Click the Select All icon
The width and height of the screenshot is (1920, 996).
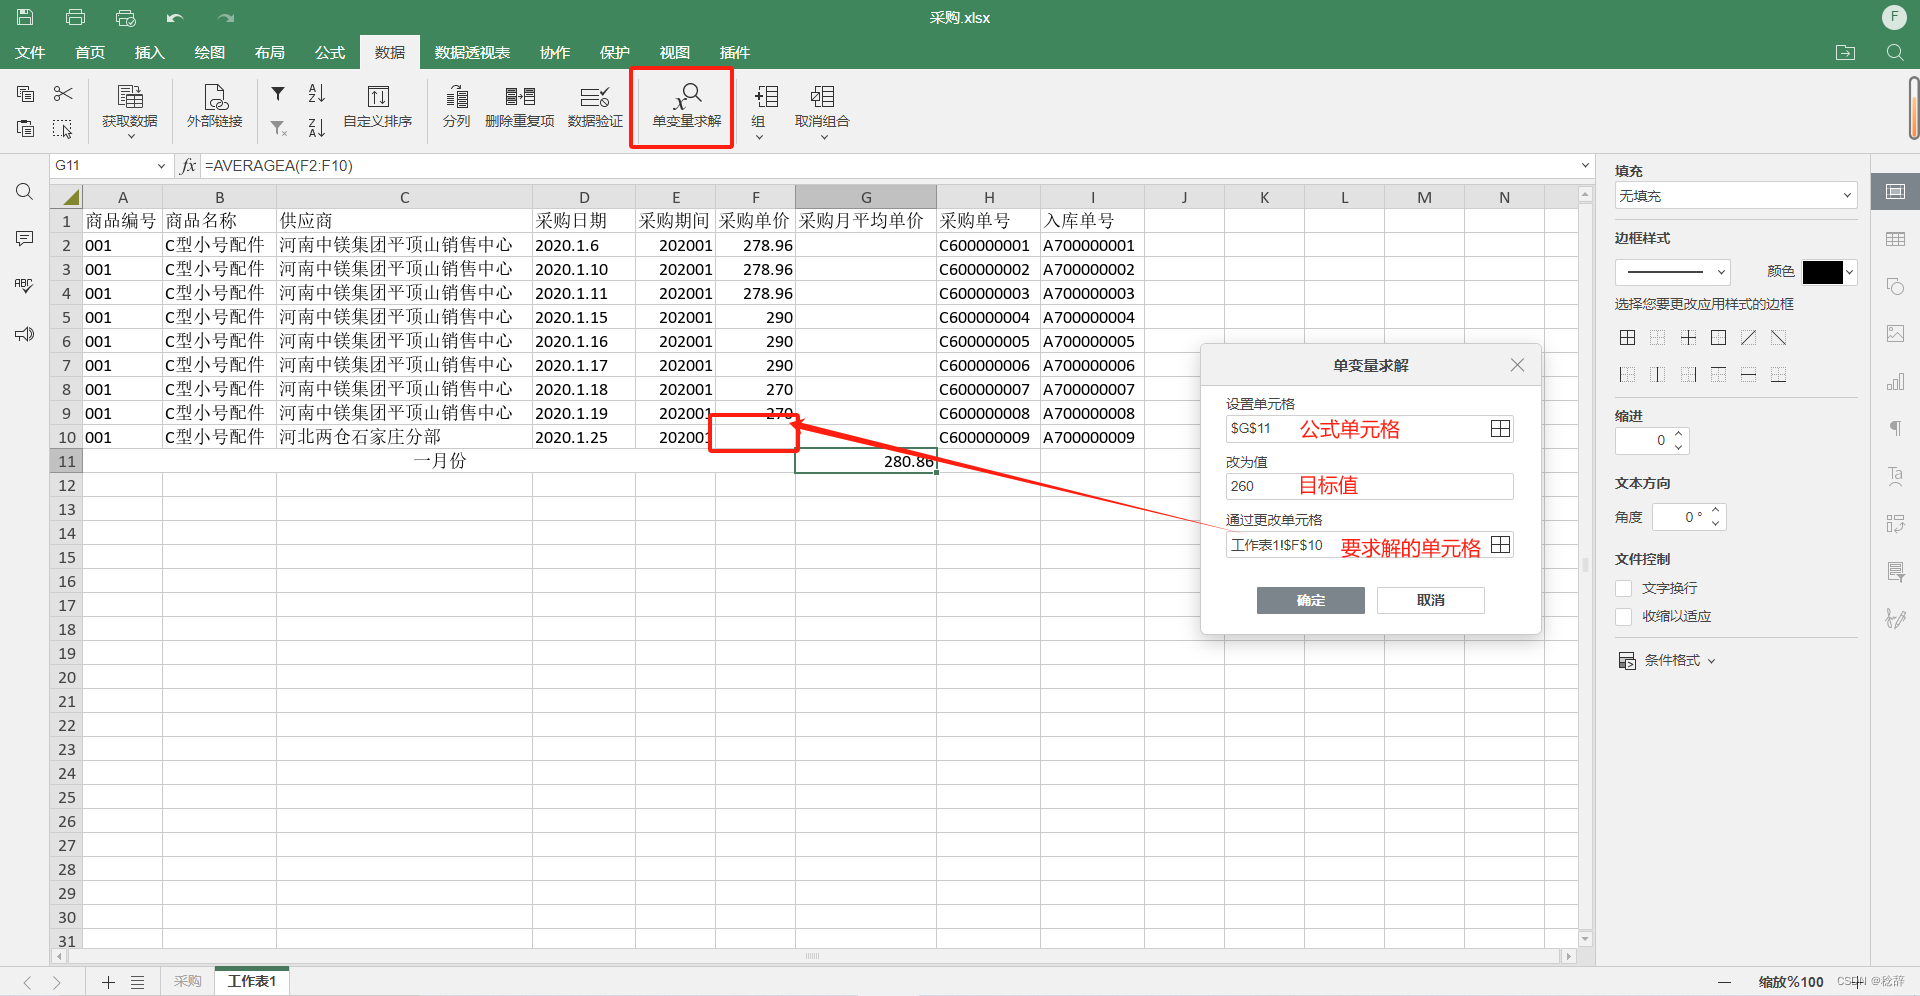tap(63, 128)
